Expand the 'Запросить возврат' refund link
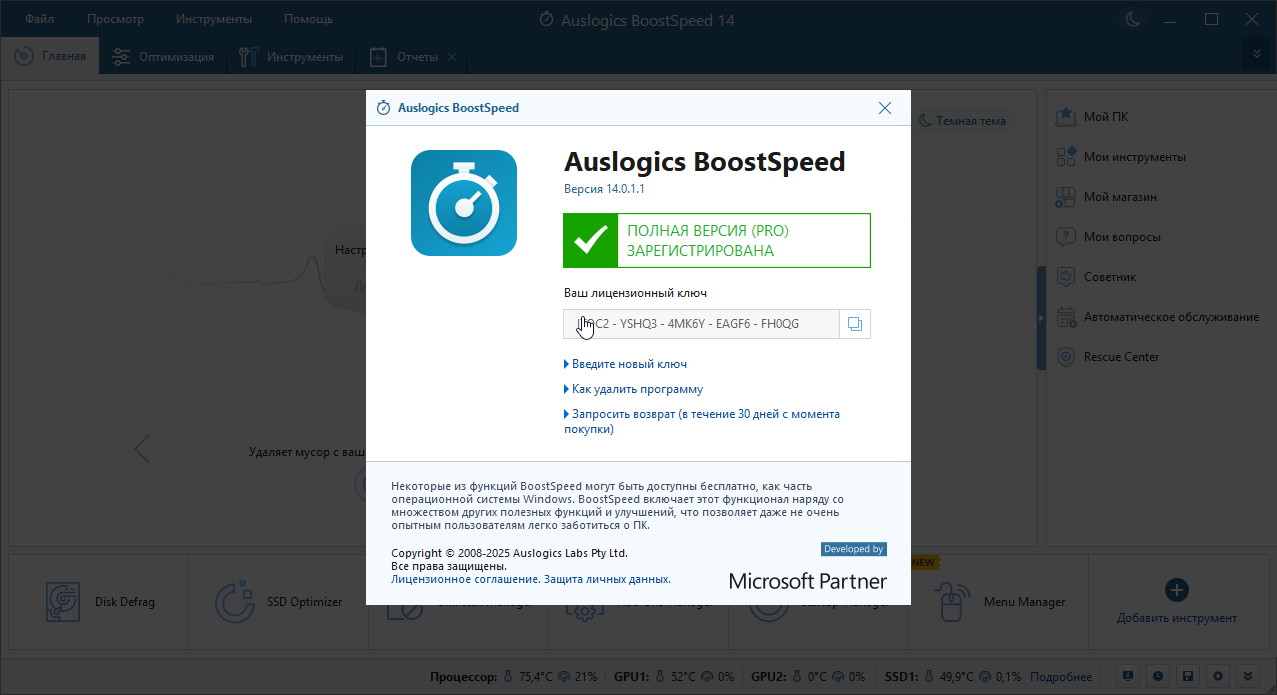This screenshot has width=1277, height=695. click(702, 421)
